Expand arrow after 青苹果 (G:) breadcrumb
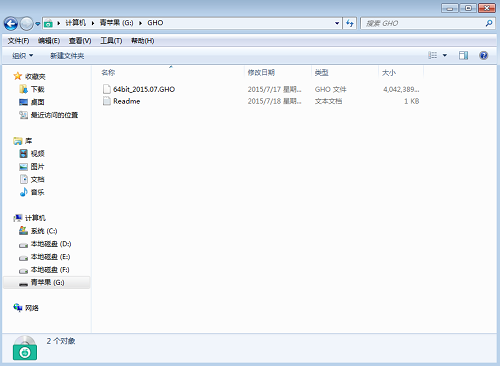The height and width of the screenshot is (366, 500). (140, 23)
